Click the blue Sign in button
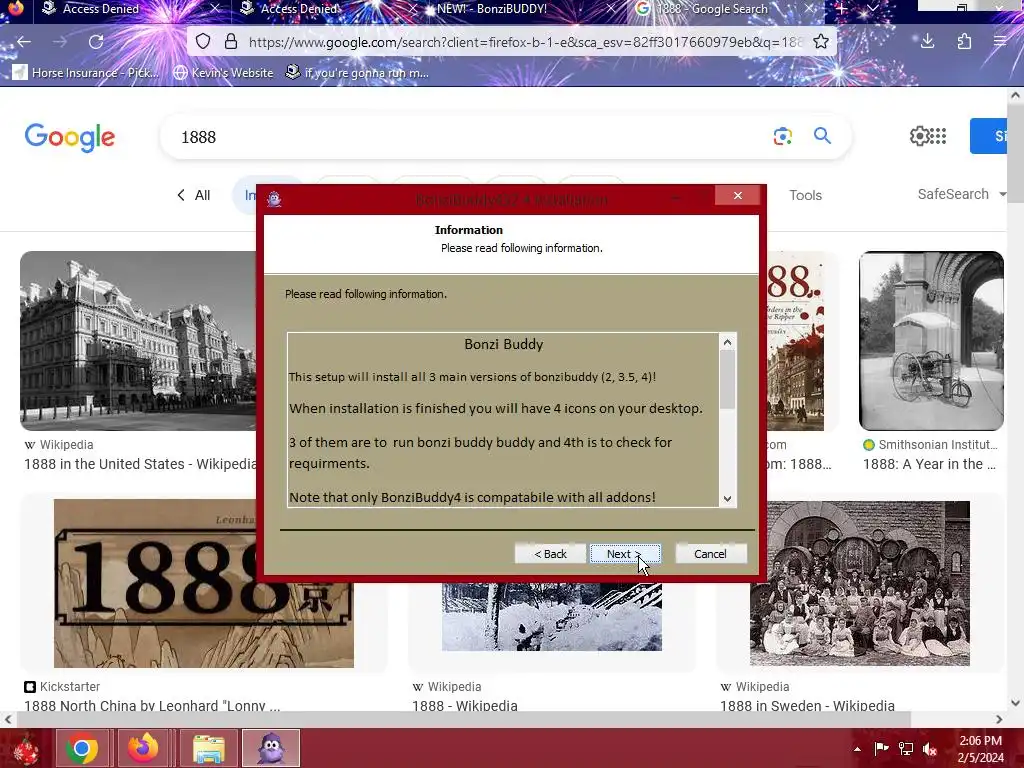Screen dimensions: 1024x768 (988, 136)
